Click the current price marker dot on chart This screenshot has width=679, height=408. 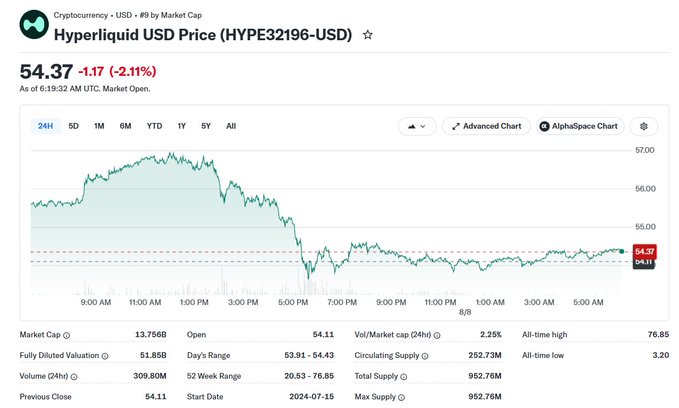[622, 252]
